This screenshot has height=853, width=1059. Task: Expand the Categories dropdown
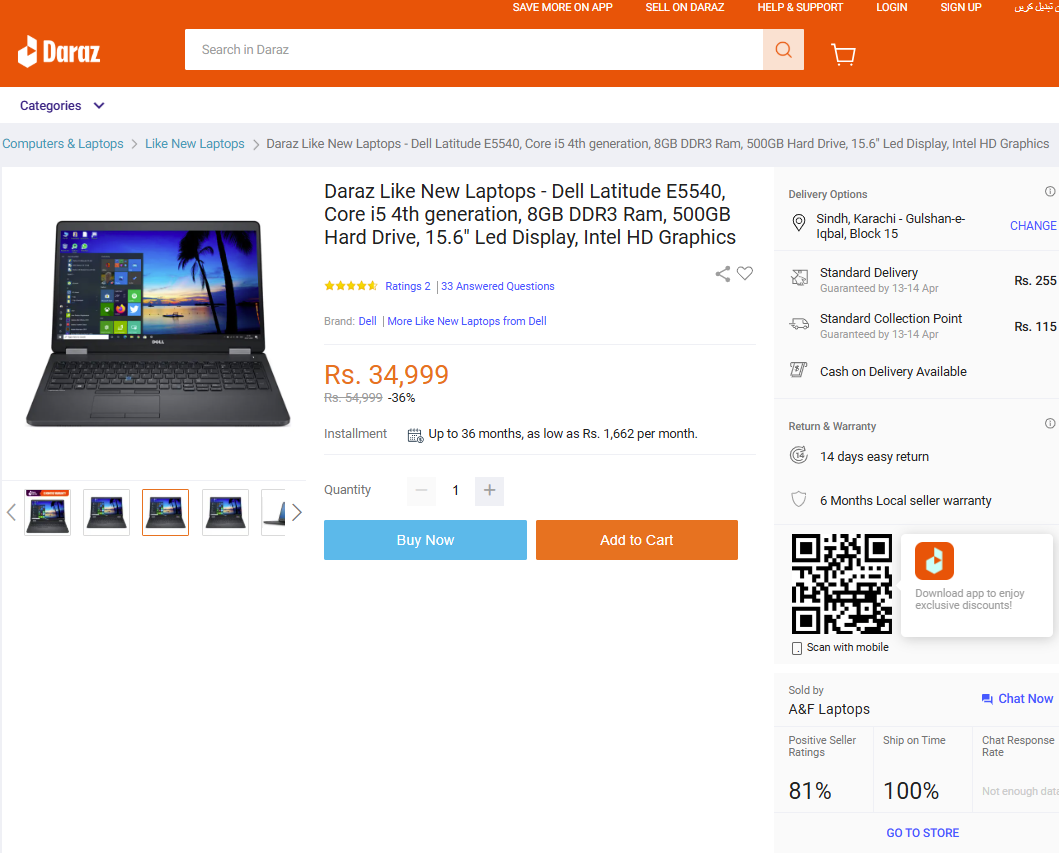[61, 105]
